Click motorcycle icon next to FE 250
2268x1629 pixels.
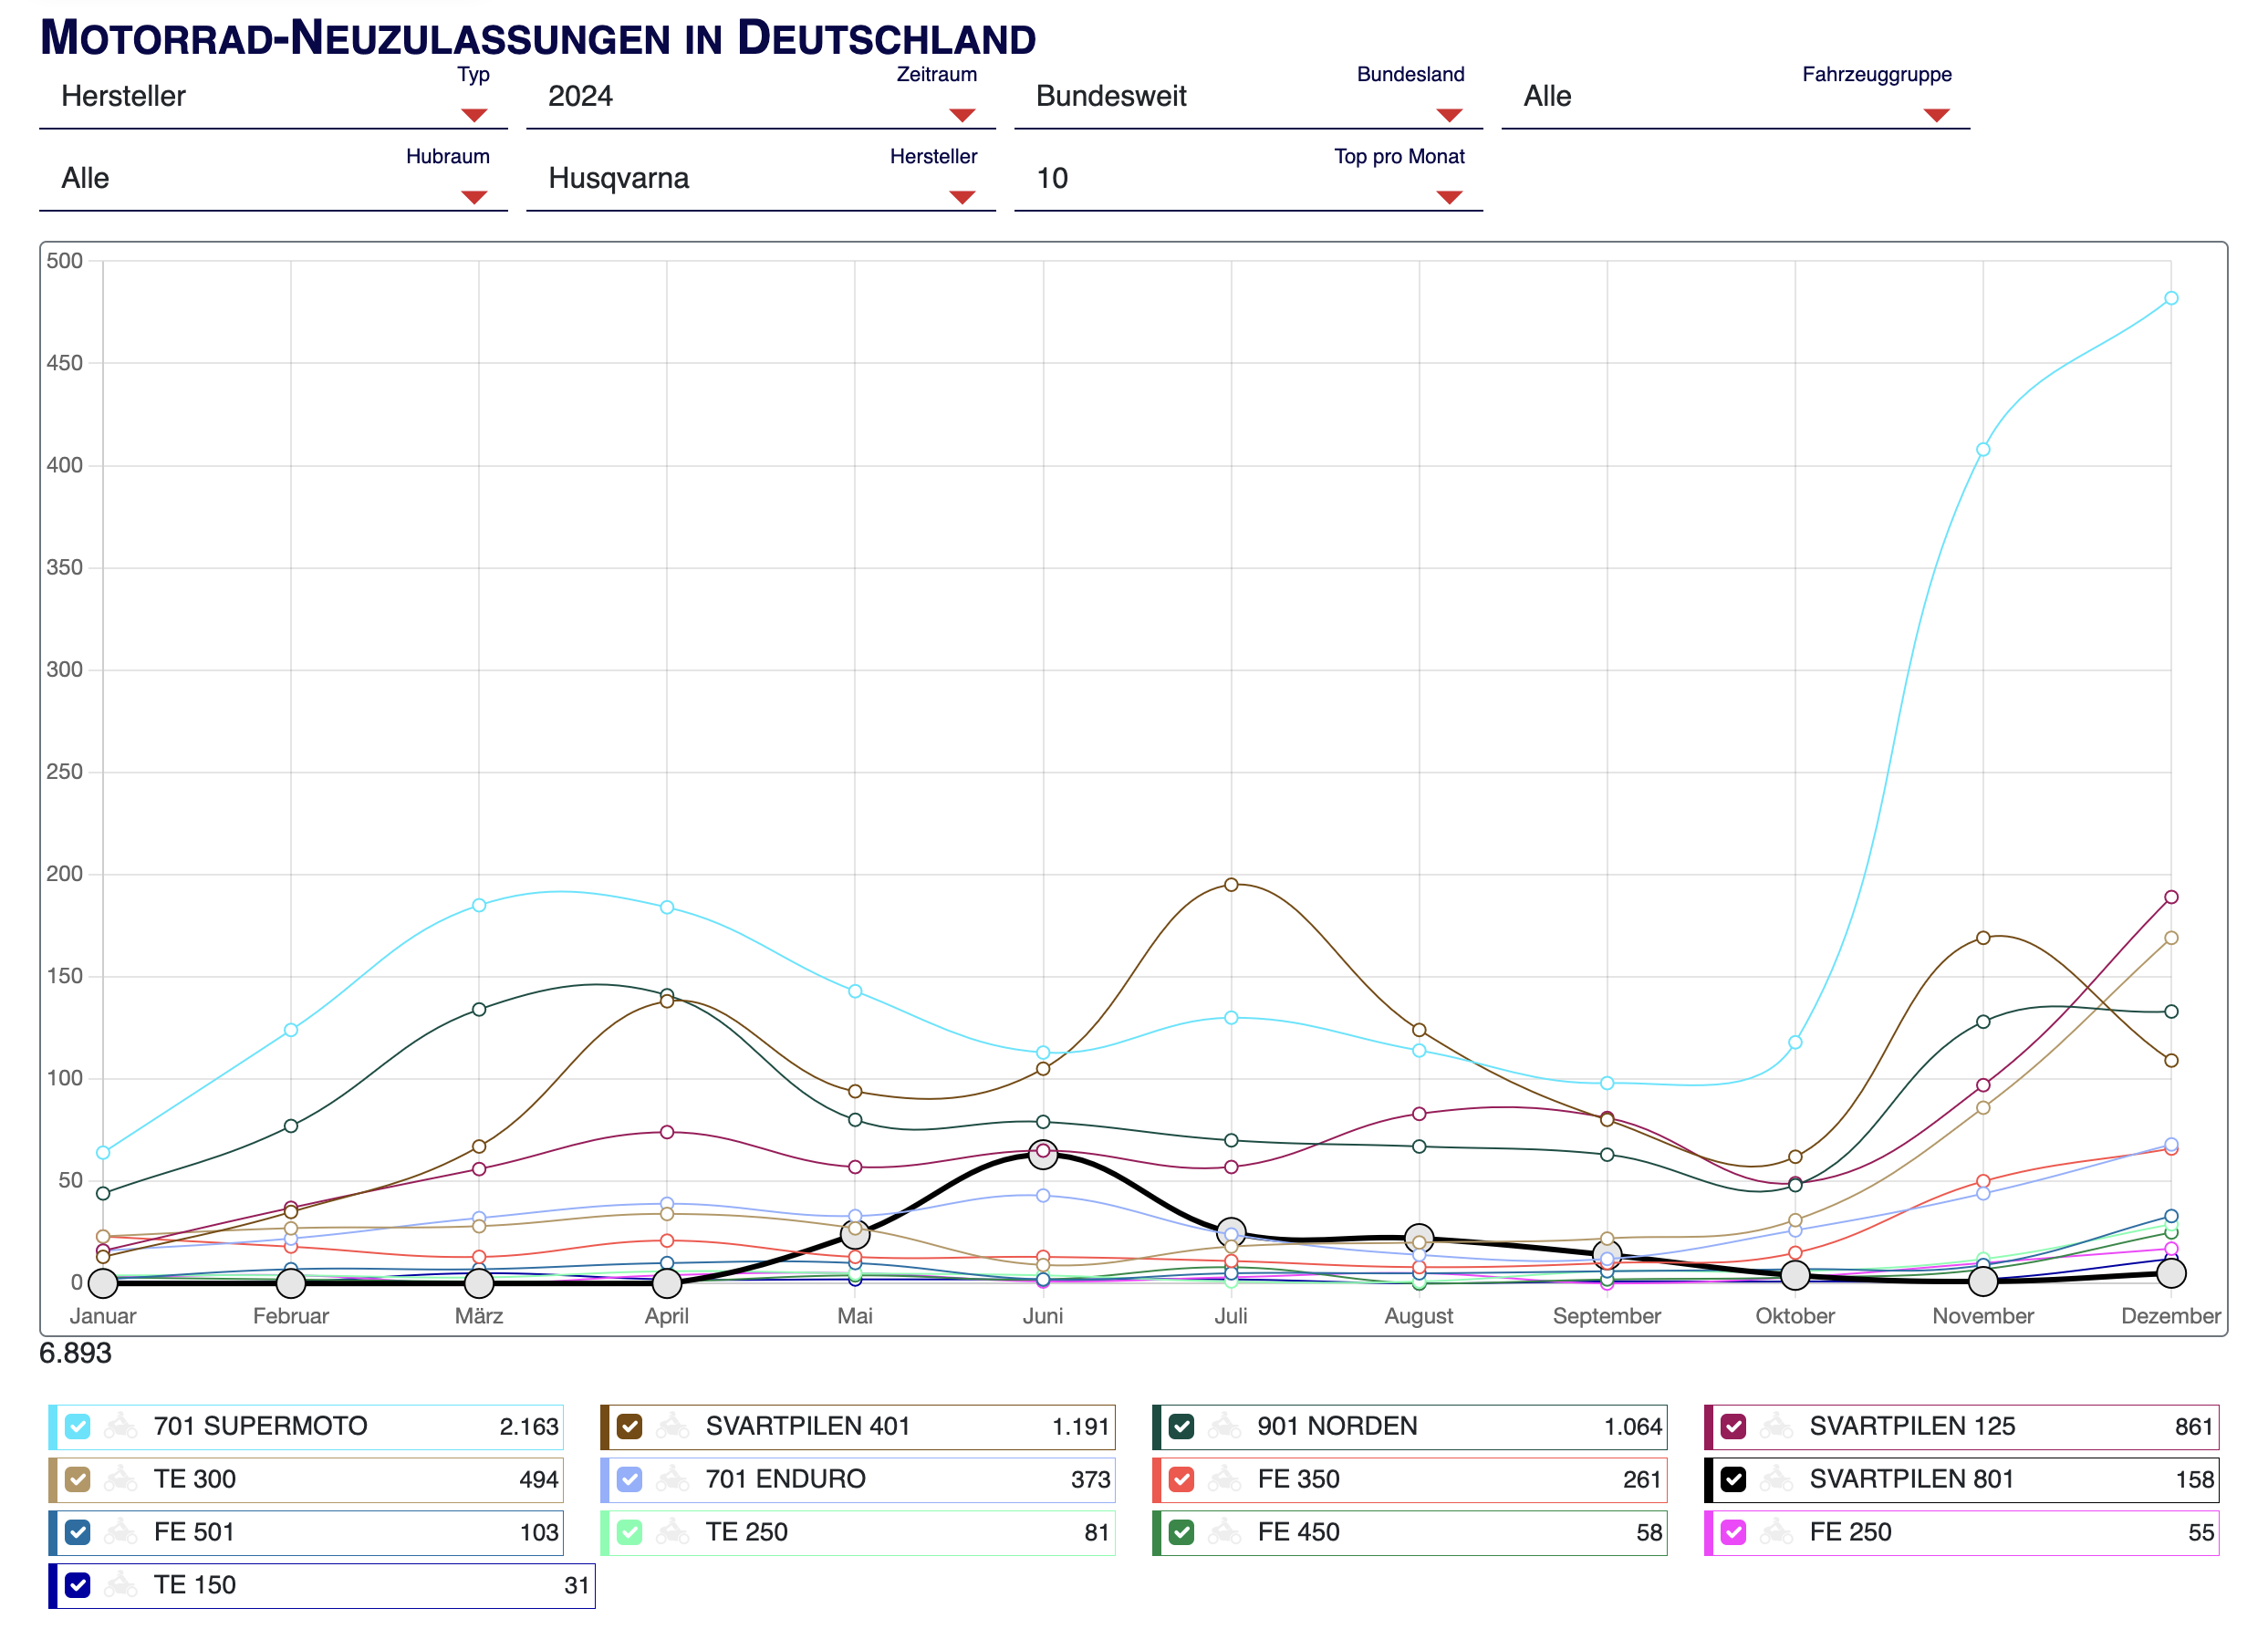pyautogui.click(x=1777, y=1533)
